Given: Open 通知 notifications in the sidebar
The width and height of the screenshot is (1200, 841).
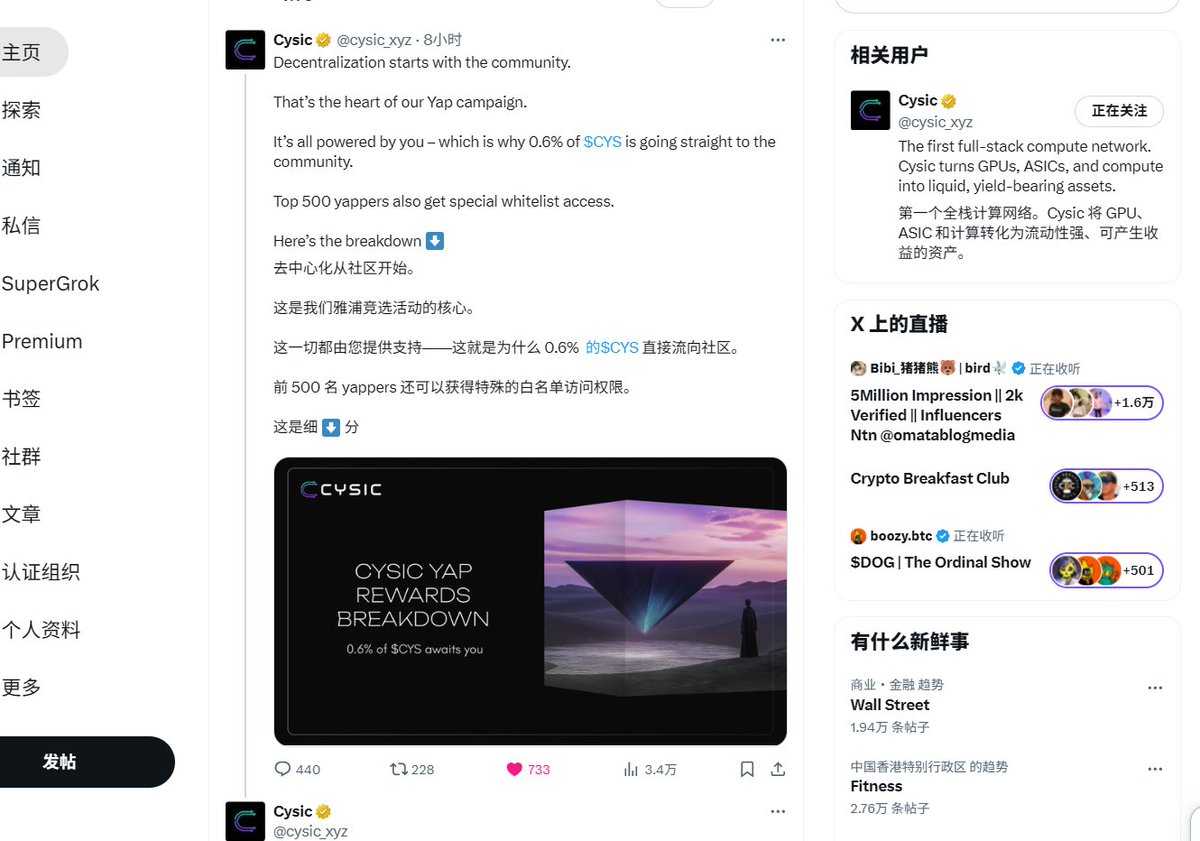Looking at the screenshot, I should click(21, 168).
